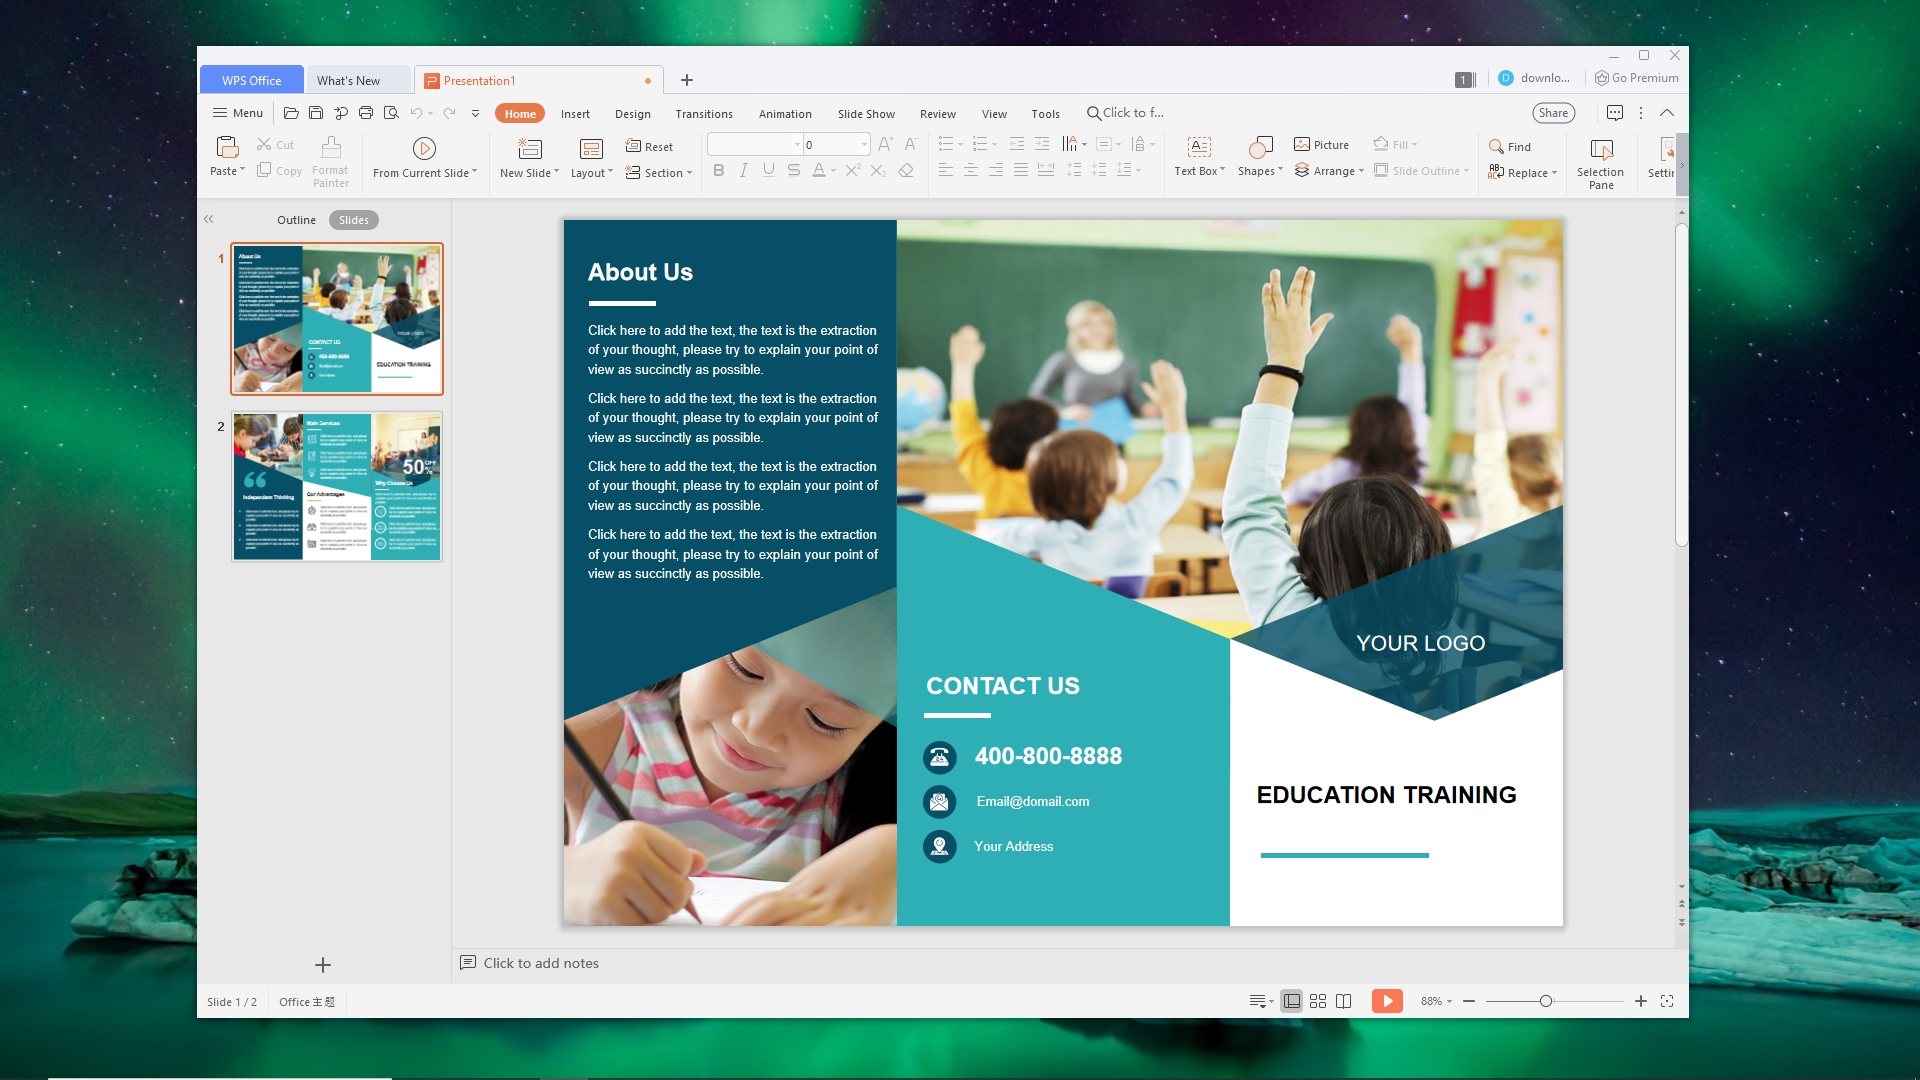
Task: Click the Find icon
Action: [x=1511, y=146]
